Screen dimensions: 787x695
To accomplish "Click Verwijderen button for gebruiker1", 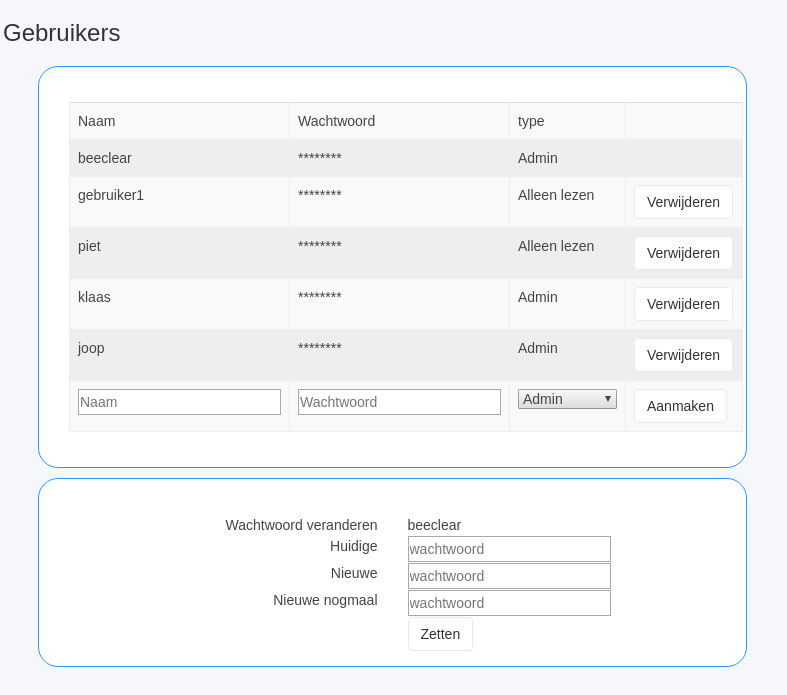I will point(683,202).
